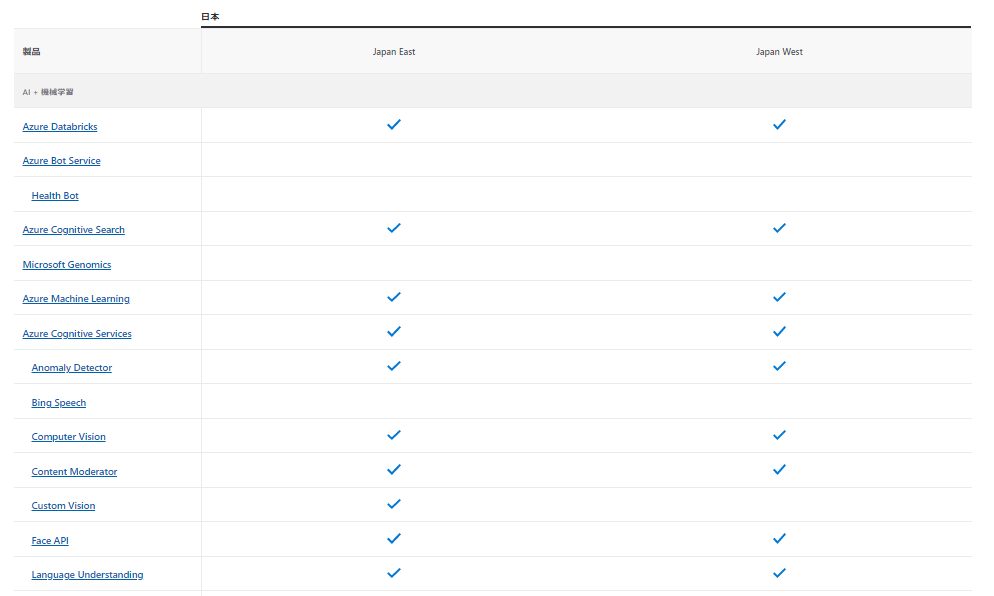The image size is (994, 596).
Task: Select the Japan West column header
Action: point(779,52)
